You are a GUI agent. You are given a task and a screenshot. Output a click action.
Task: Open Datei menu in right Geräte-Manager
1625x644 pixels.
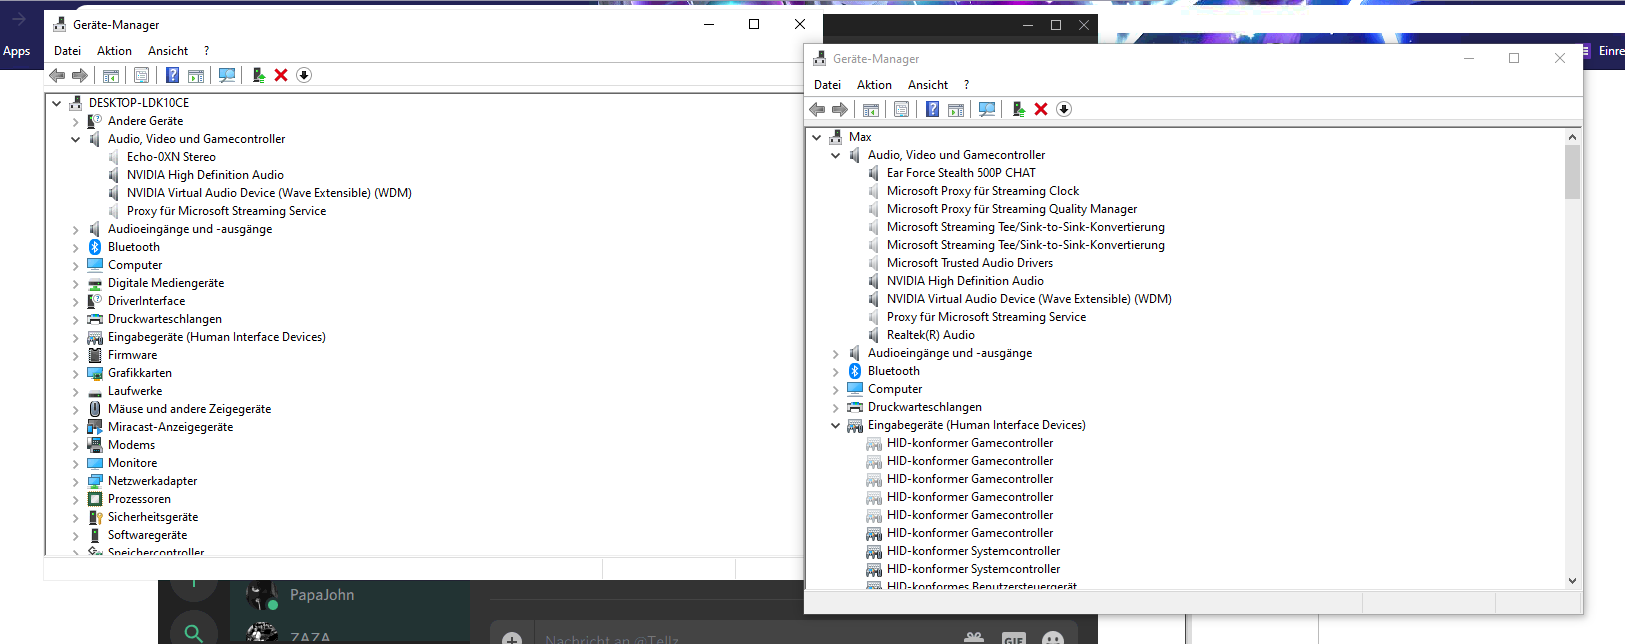coord(827,85)
